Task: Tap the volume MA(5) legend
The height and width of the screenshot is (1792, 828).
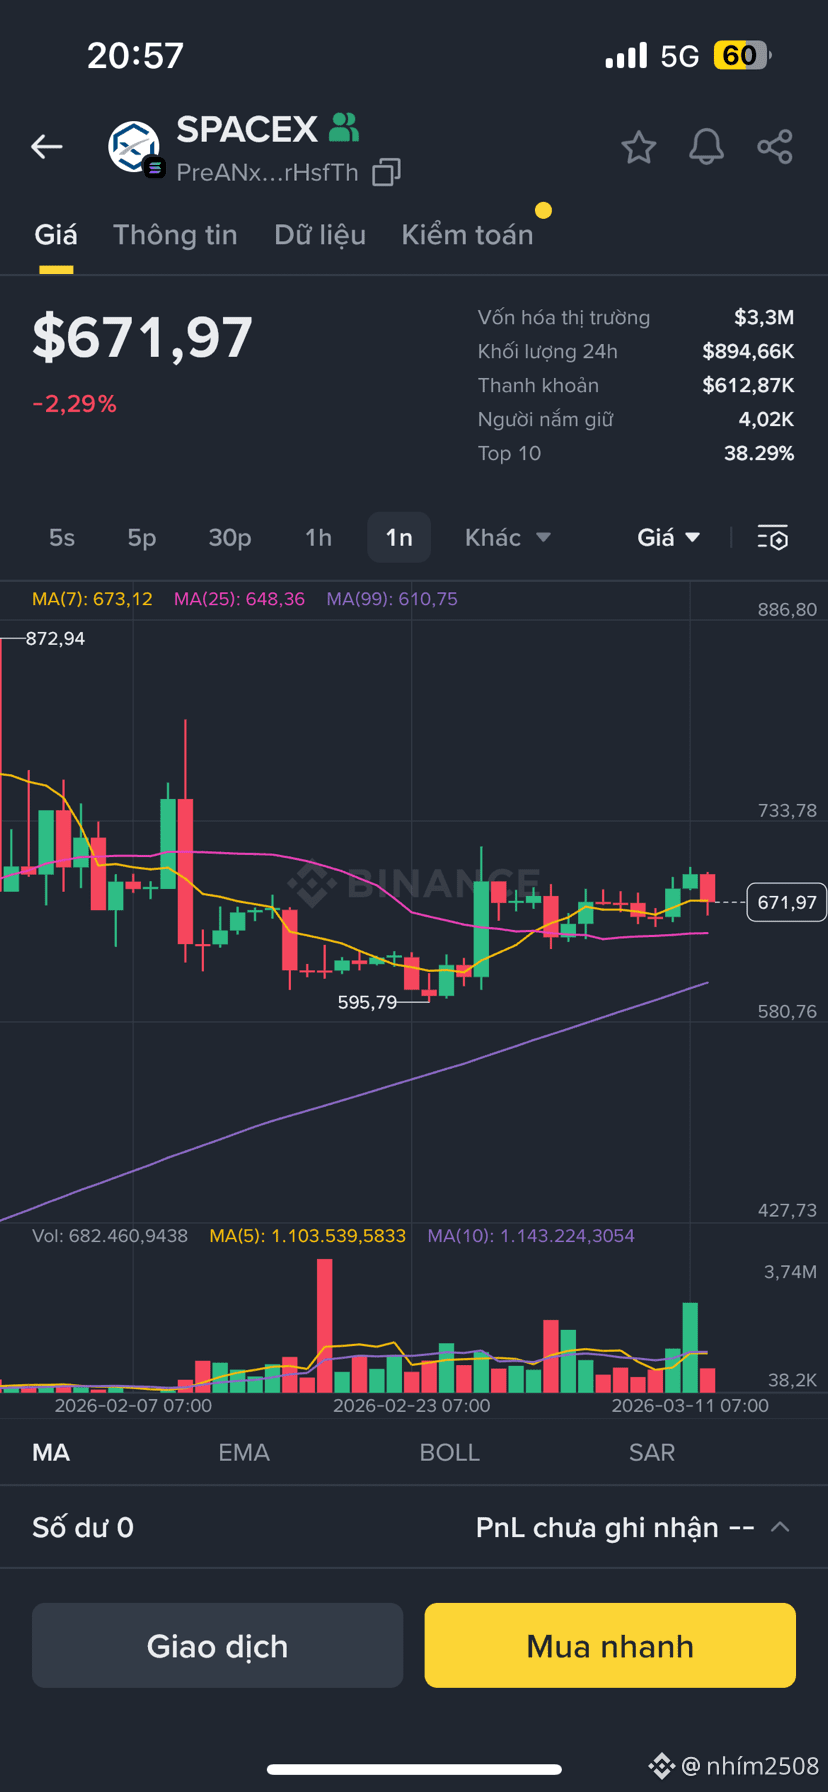Action: point(307,1236)
